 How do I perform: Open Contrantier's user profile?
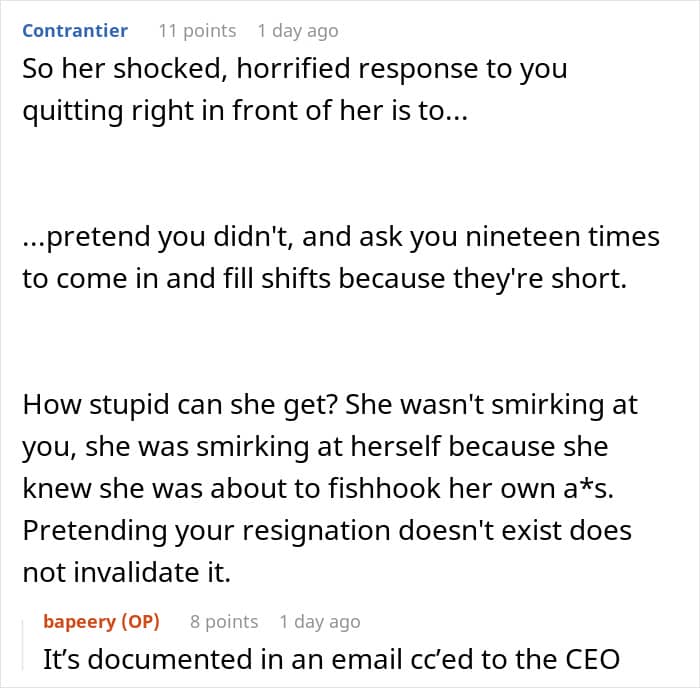click(x=75, y=30)
